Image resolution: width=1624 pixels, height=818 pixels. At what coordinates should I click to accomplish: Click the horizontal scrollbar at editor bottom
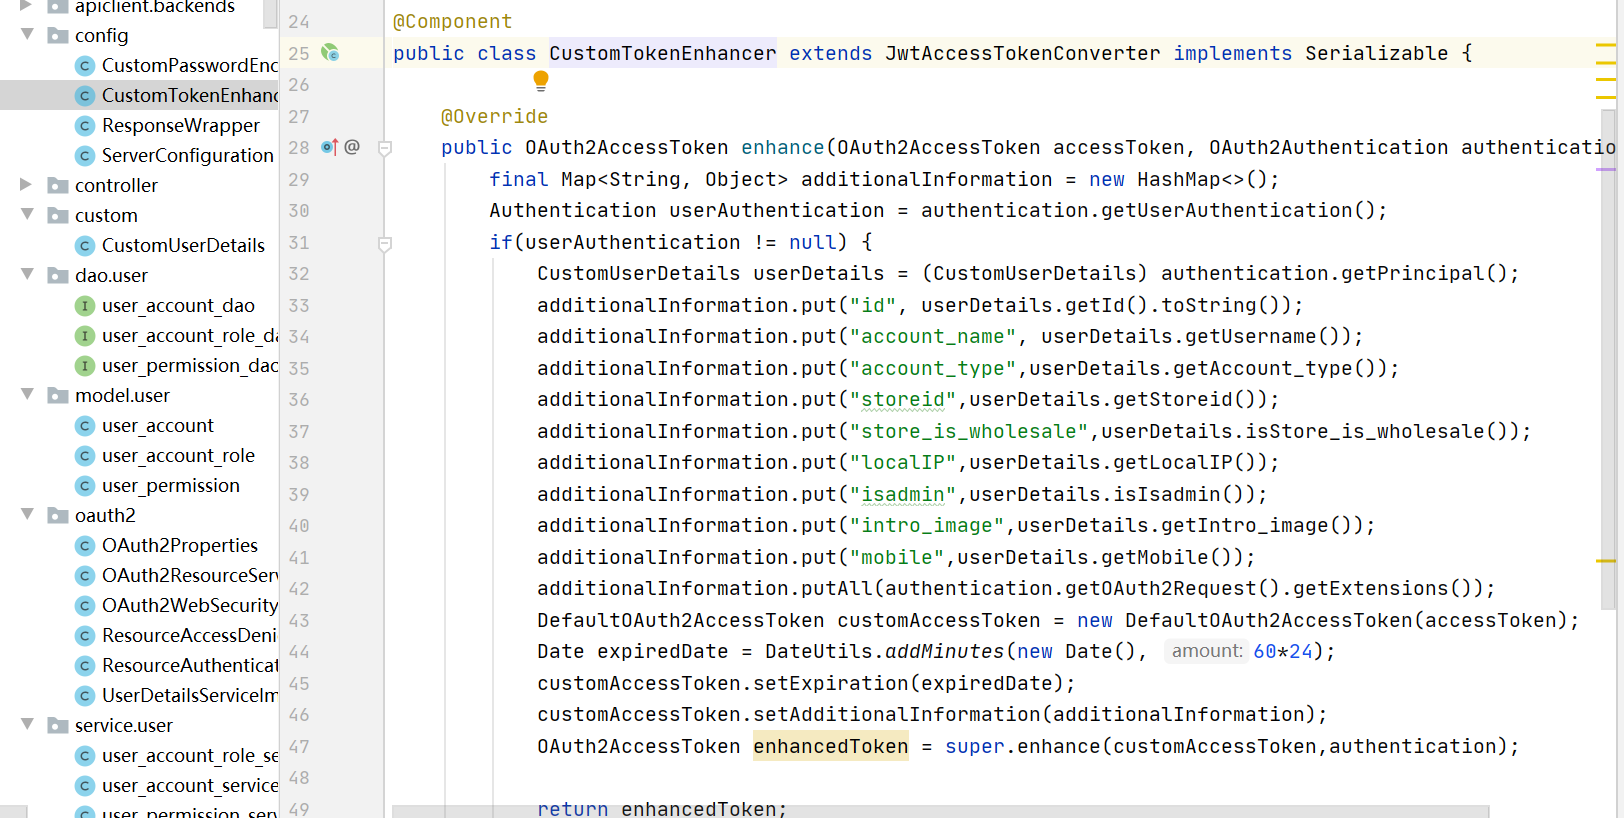940,811
